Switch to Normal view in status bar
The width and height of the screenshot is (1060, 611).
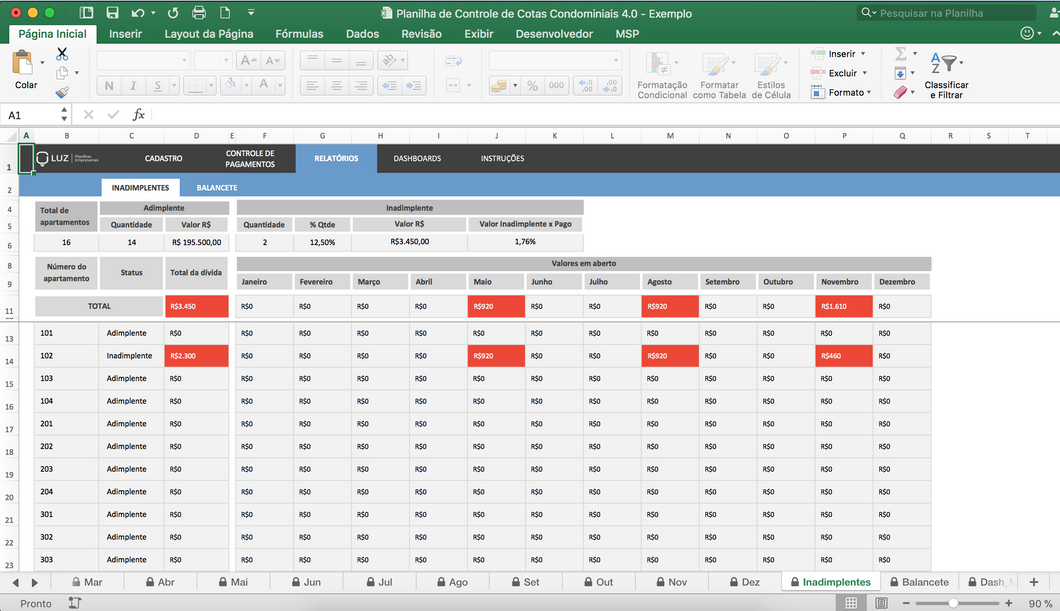(851, 603)
